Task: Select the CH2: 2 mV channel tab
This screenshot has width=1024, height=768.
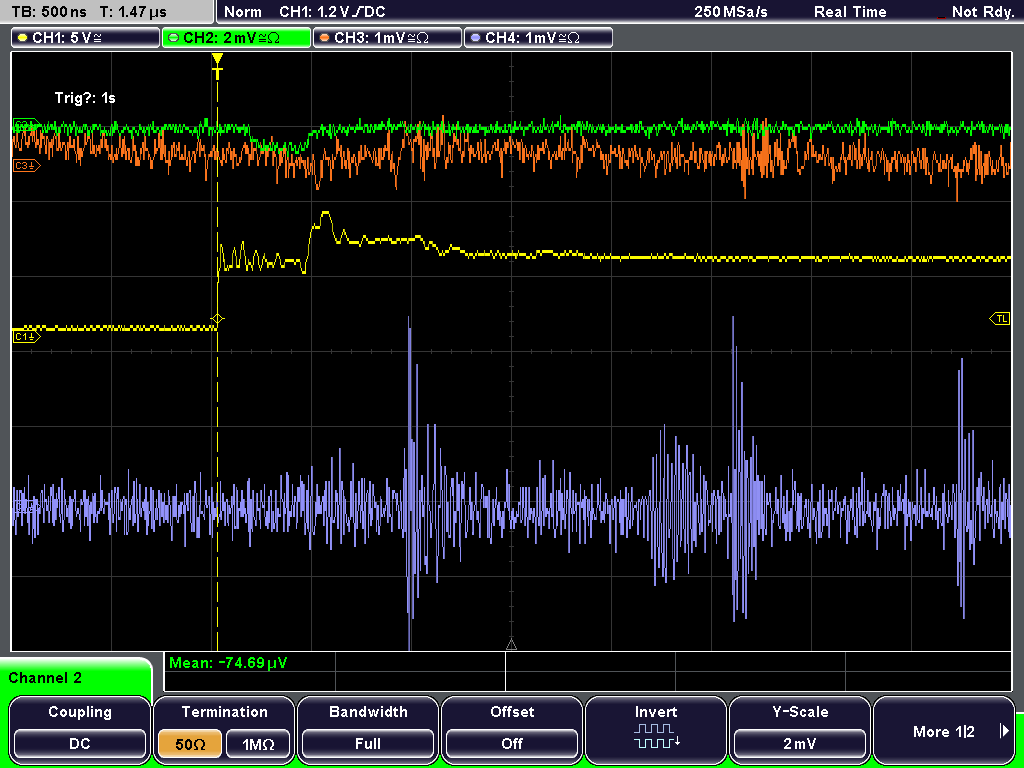Action: click(236, 38)
